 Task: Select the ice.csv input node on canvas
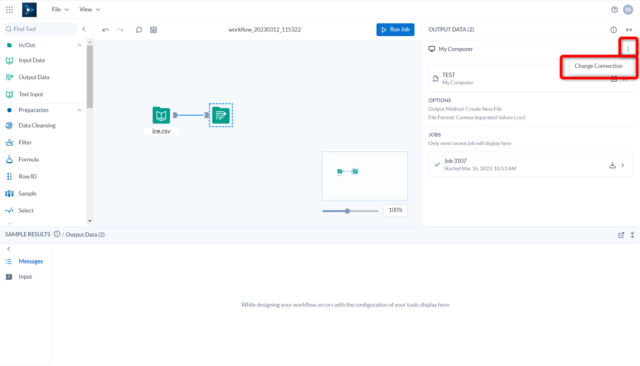click(161, 115)
